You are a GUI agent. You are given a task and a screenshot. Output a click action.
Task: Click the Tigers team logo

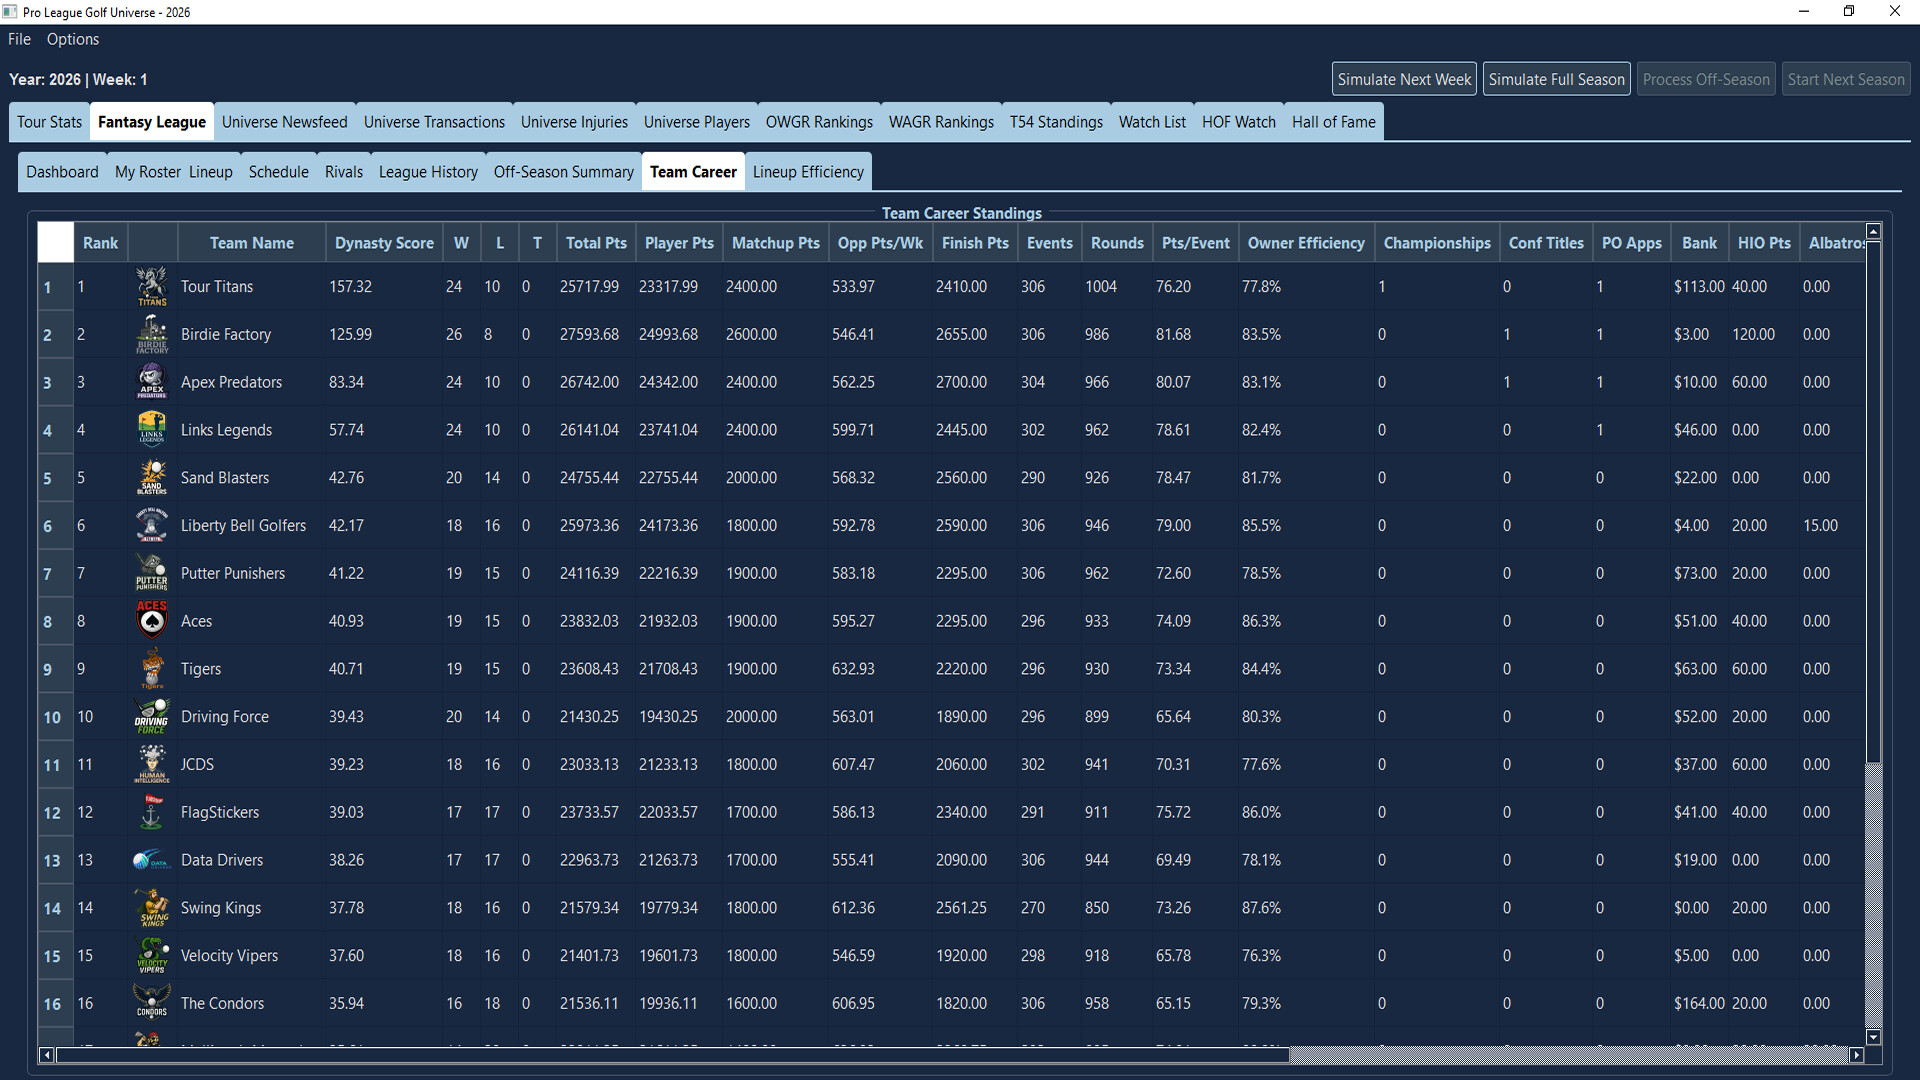tap(151, 668)
